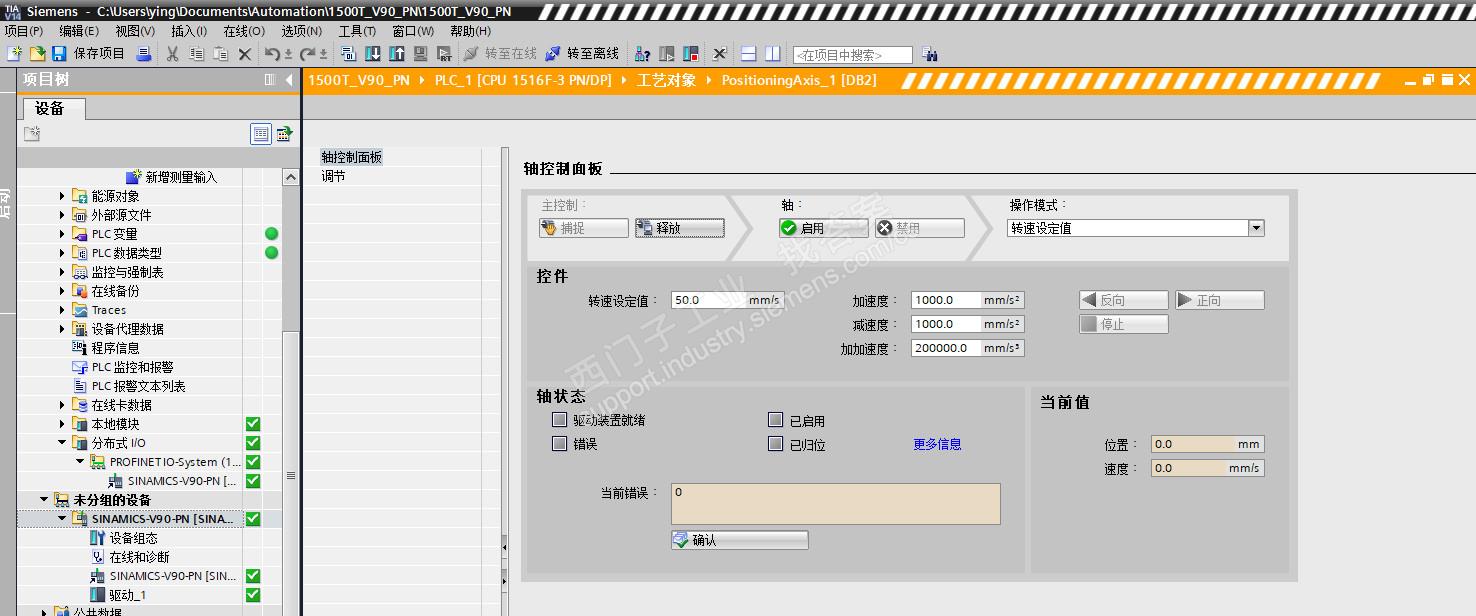Viewport: 1476px width, 616px height.
Task: Collapse the 未分组的设备 node
Action: point(44,500)
